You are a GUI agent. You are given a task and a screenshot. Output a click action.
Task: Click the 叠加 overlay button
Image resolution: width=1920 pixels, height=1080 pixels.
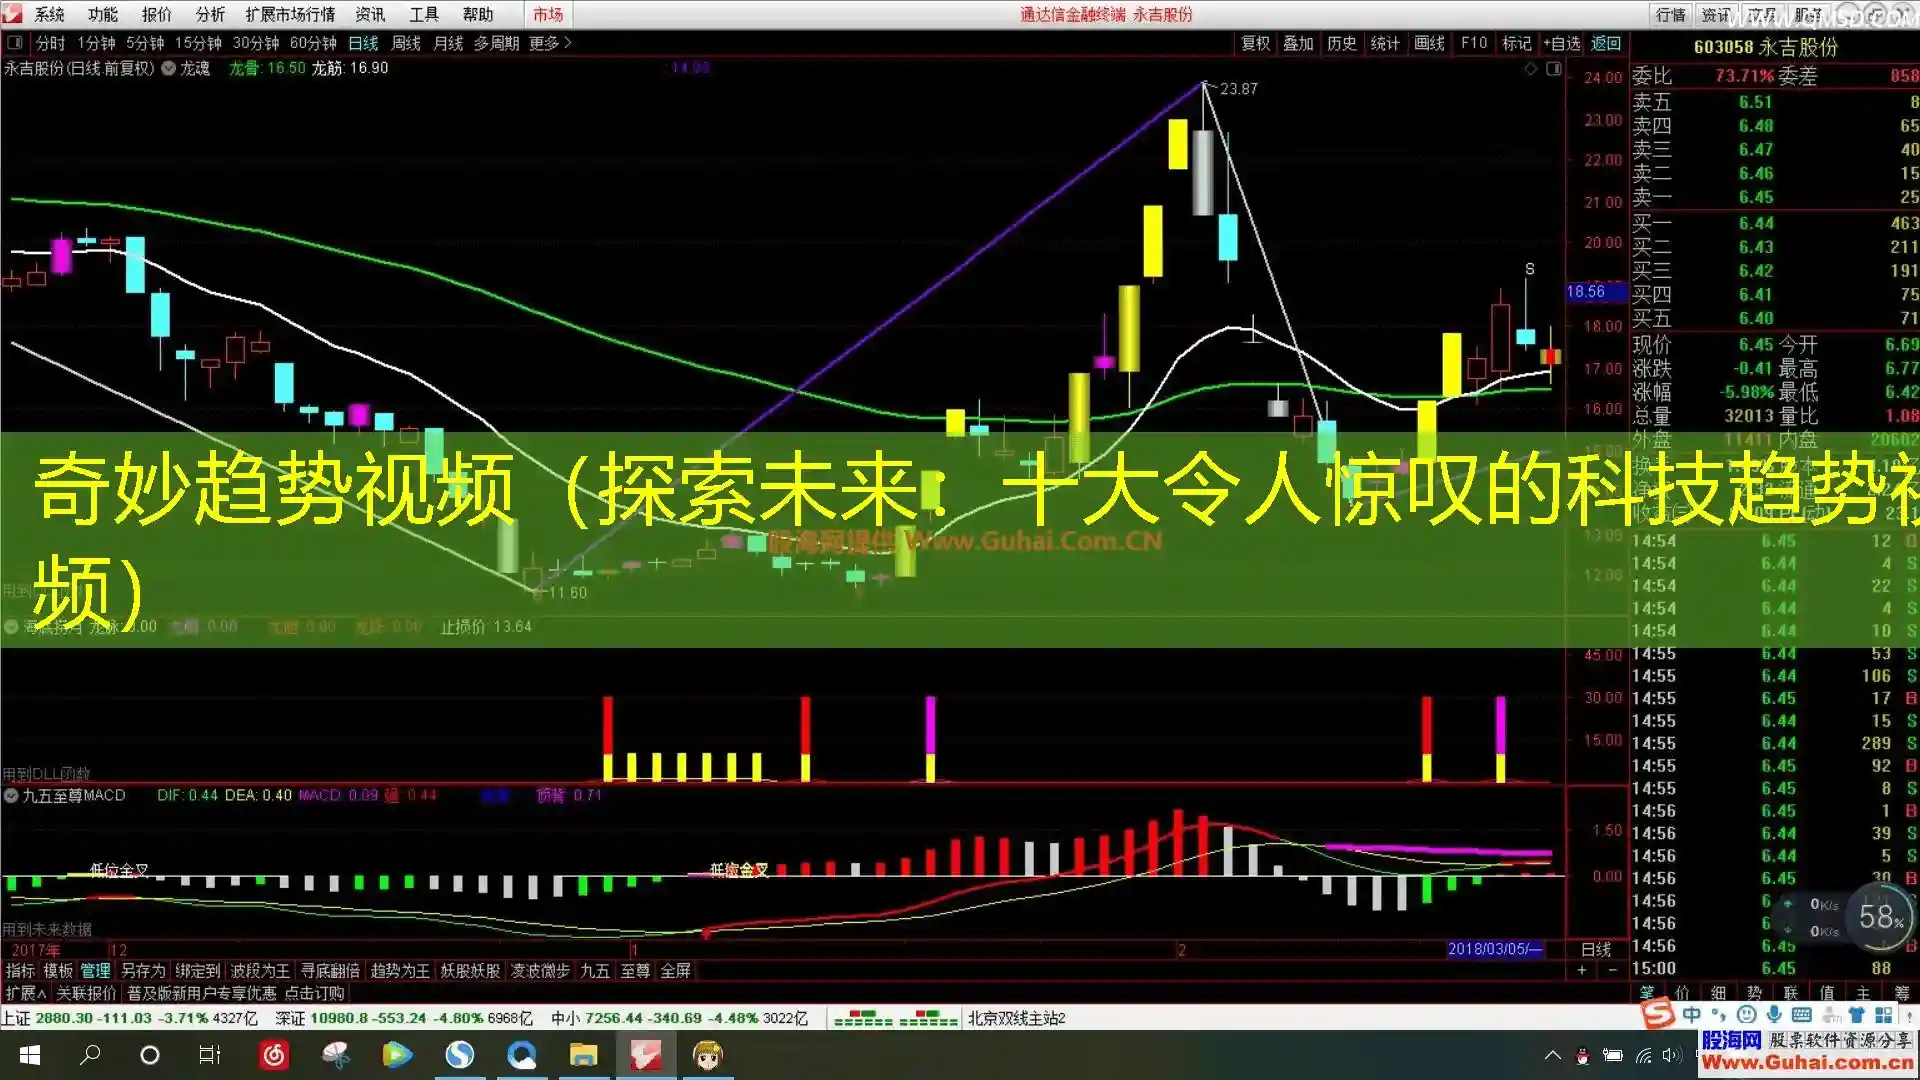click(1298, 43)
